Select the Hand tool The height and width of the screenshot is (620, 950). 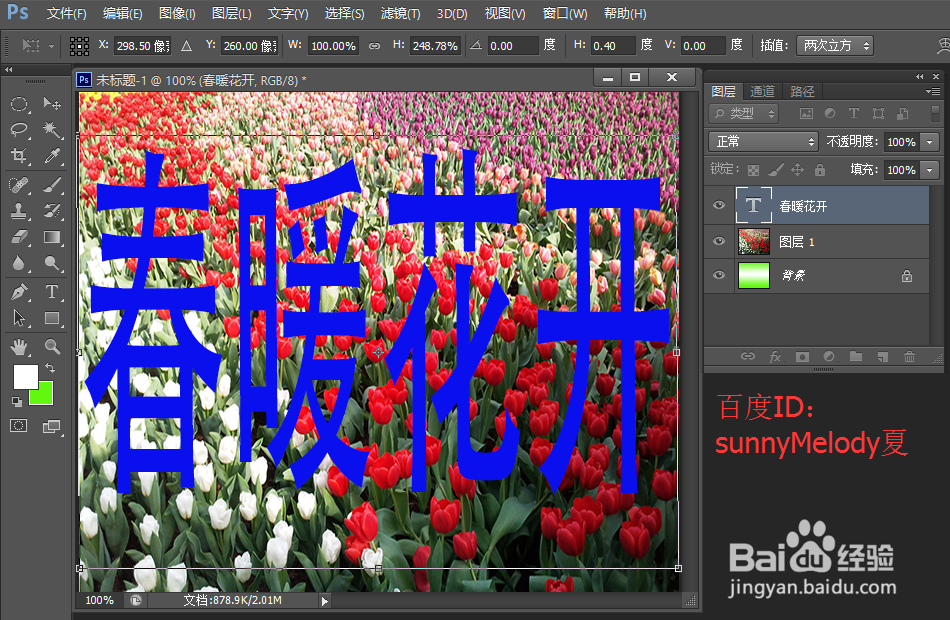[x=19, y=347]
